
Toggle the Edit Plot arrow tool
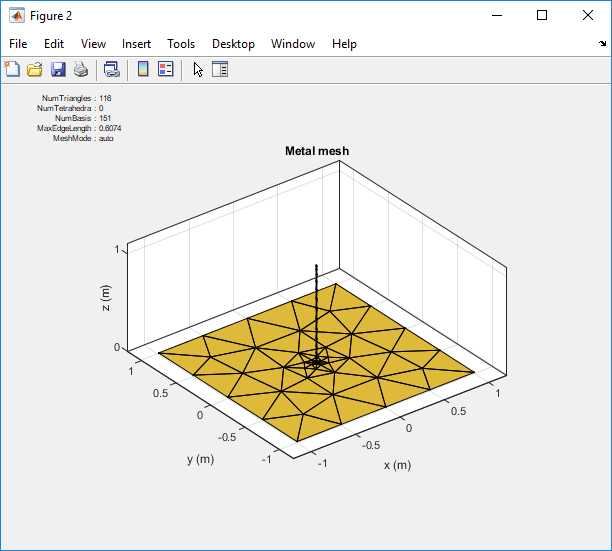click(198, 69)
